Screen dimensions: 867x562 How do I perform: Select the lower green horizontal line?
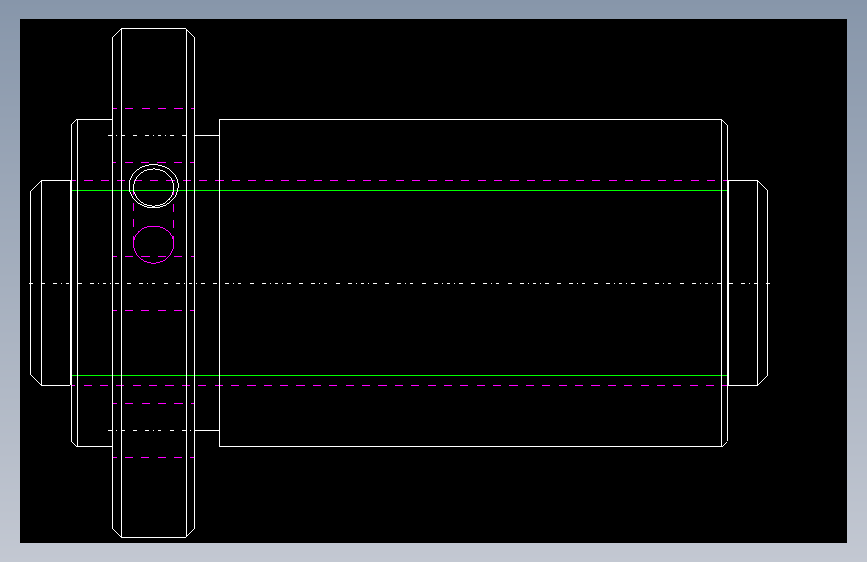pyautogui.click(x=399, y=376)
